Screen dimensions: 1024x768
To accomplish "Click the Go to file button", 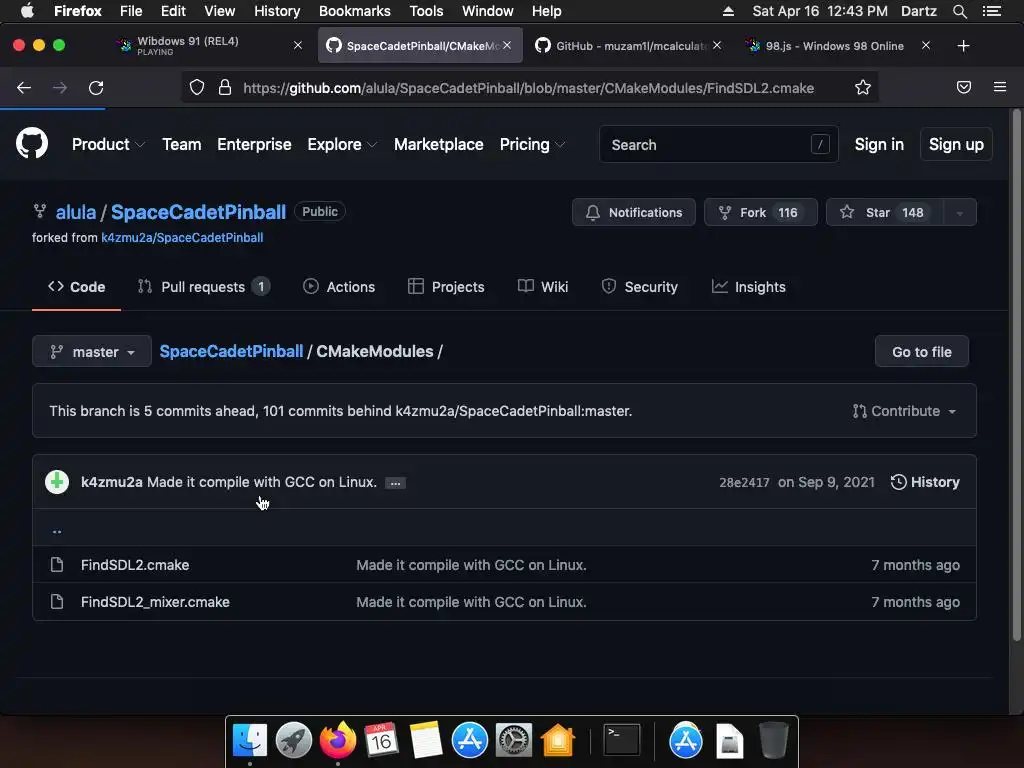I will point(921,351).
